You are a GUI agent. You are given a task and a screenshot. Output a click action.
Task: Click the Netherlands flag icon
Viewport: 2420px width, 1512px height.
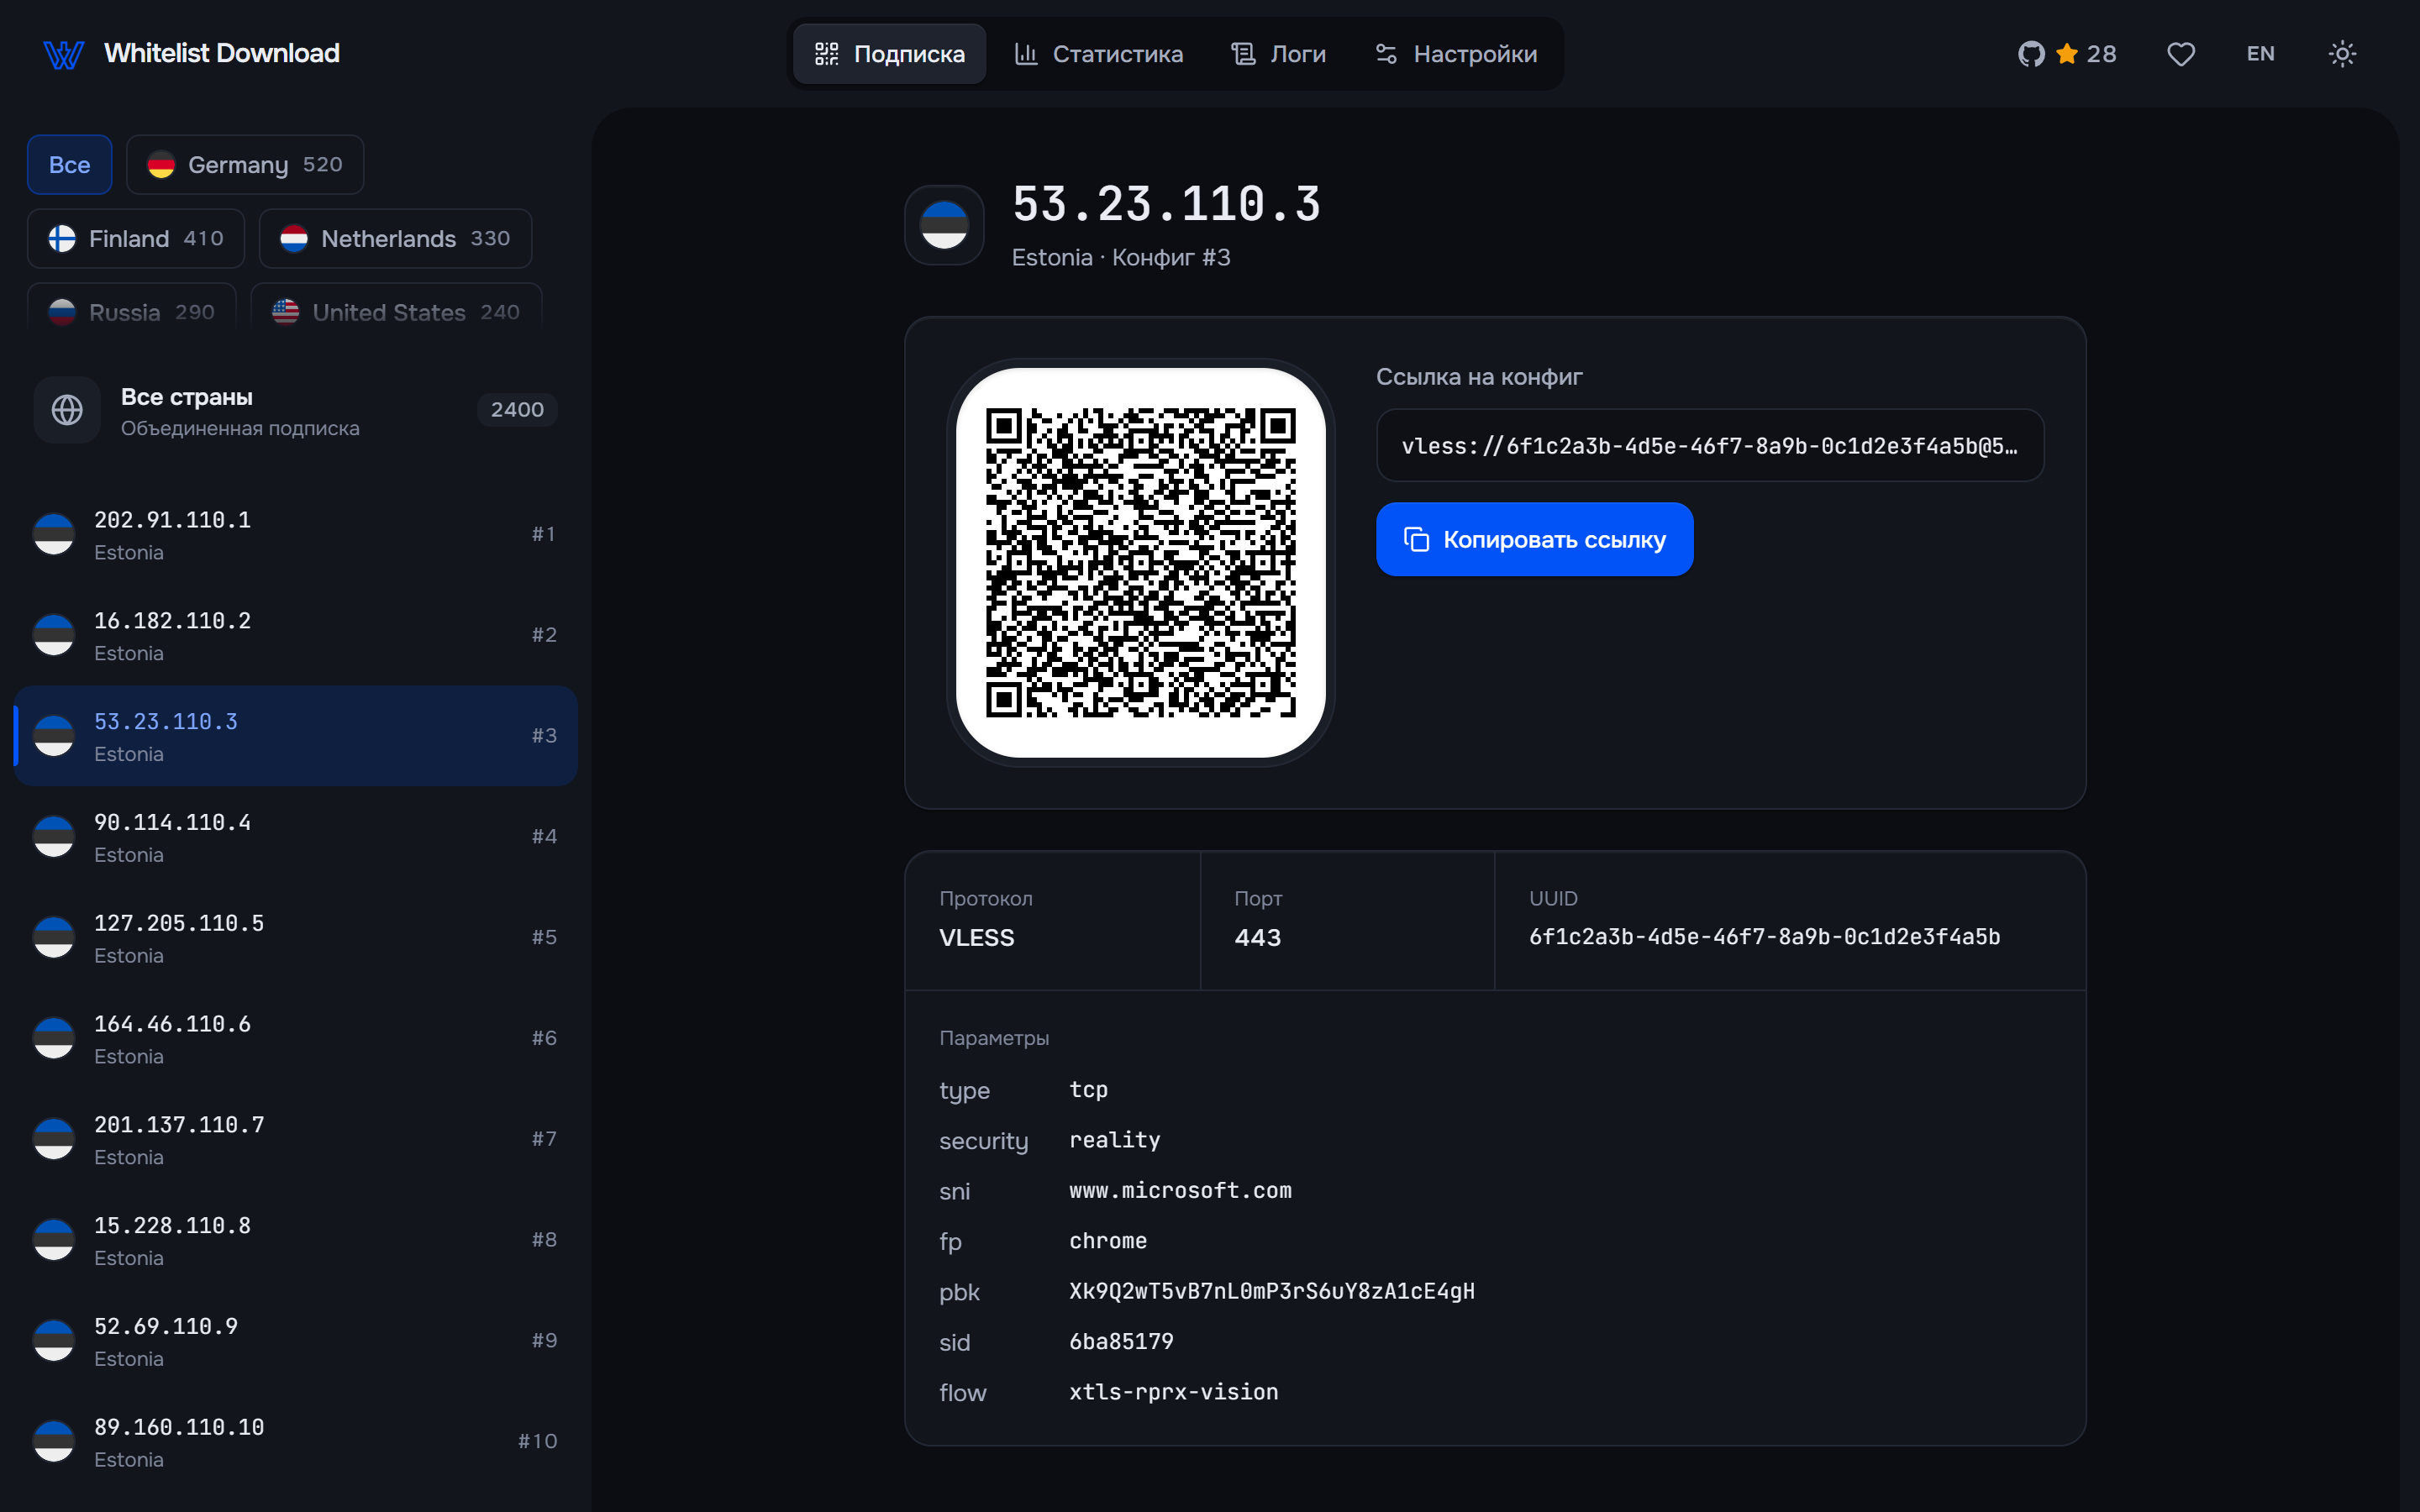pyautogui.click(x=294, y=239)
